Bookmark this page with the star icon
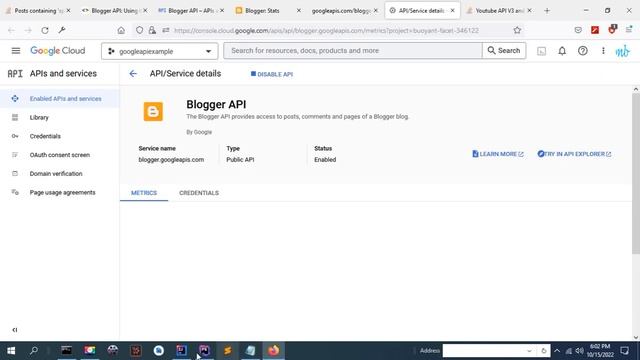Viewport: 640px width, 360px height. click(517, 30)
